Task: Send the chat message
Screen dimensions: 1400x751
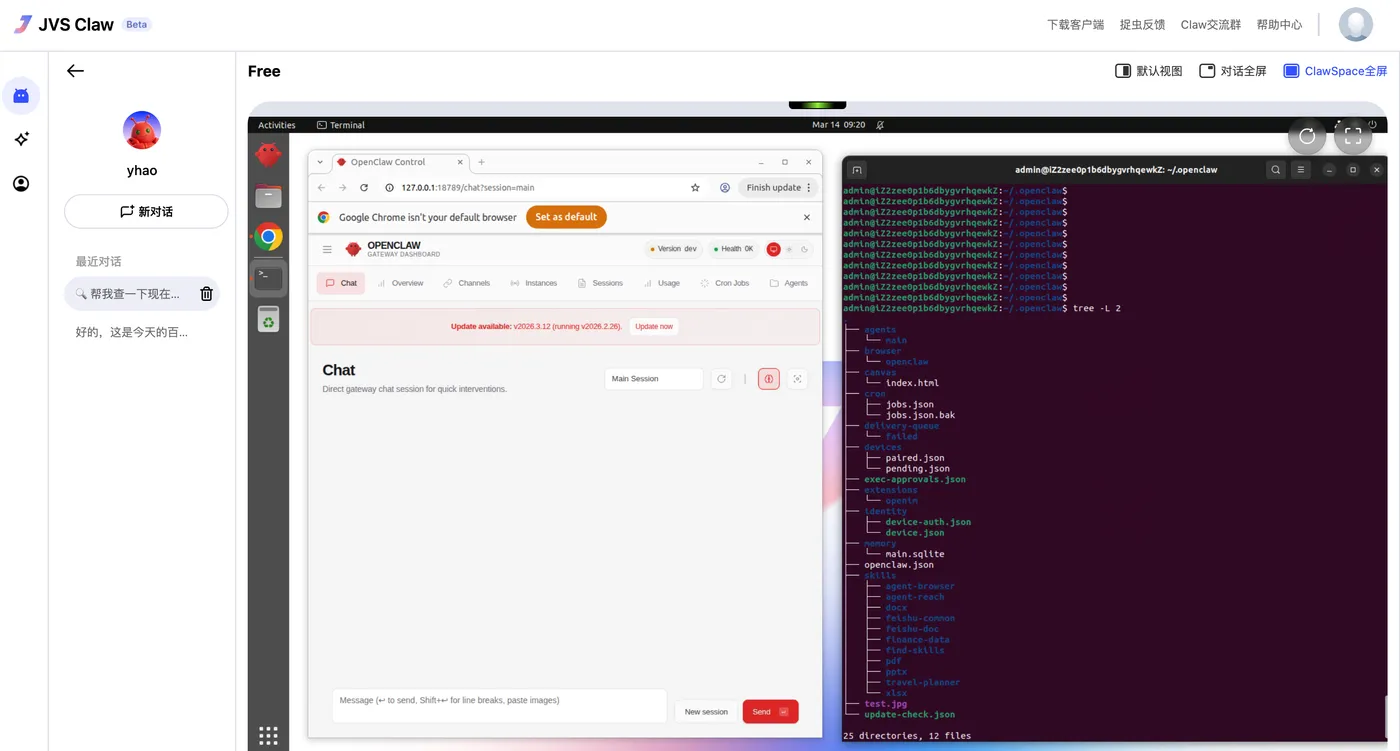Action: (x=770, y=712)
